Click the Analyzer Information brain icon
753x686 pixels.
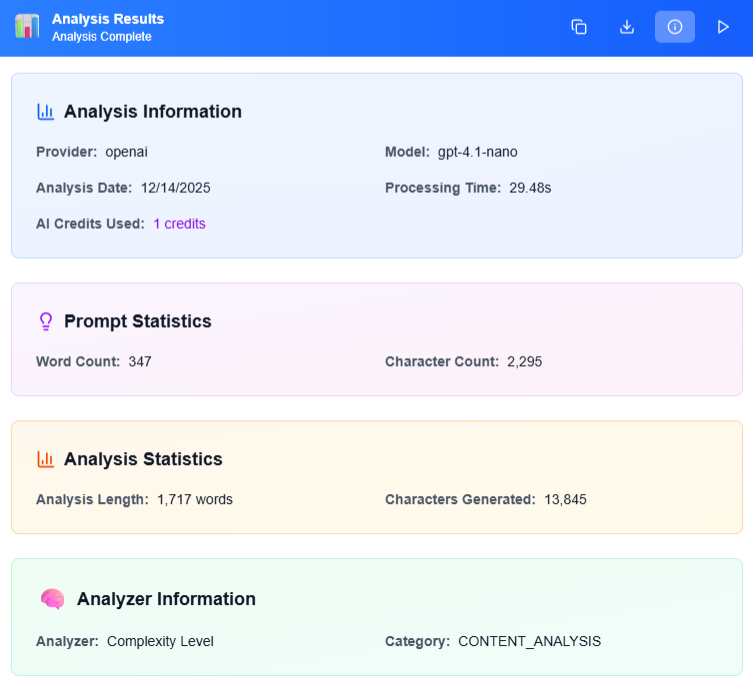[52, 599]
